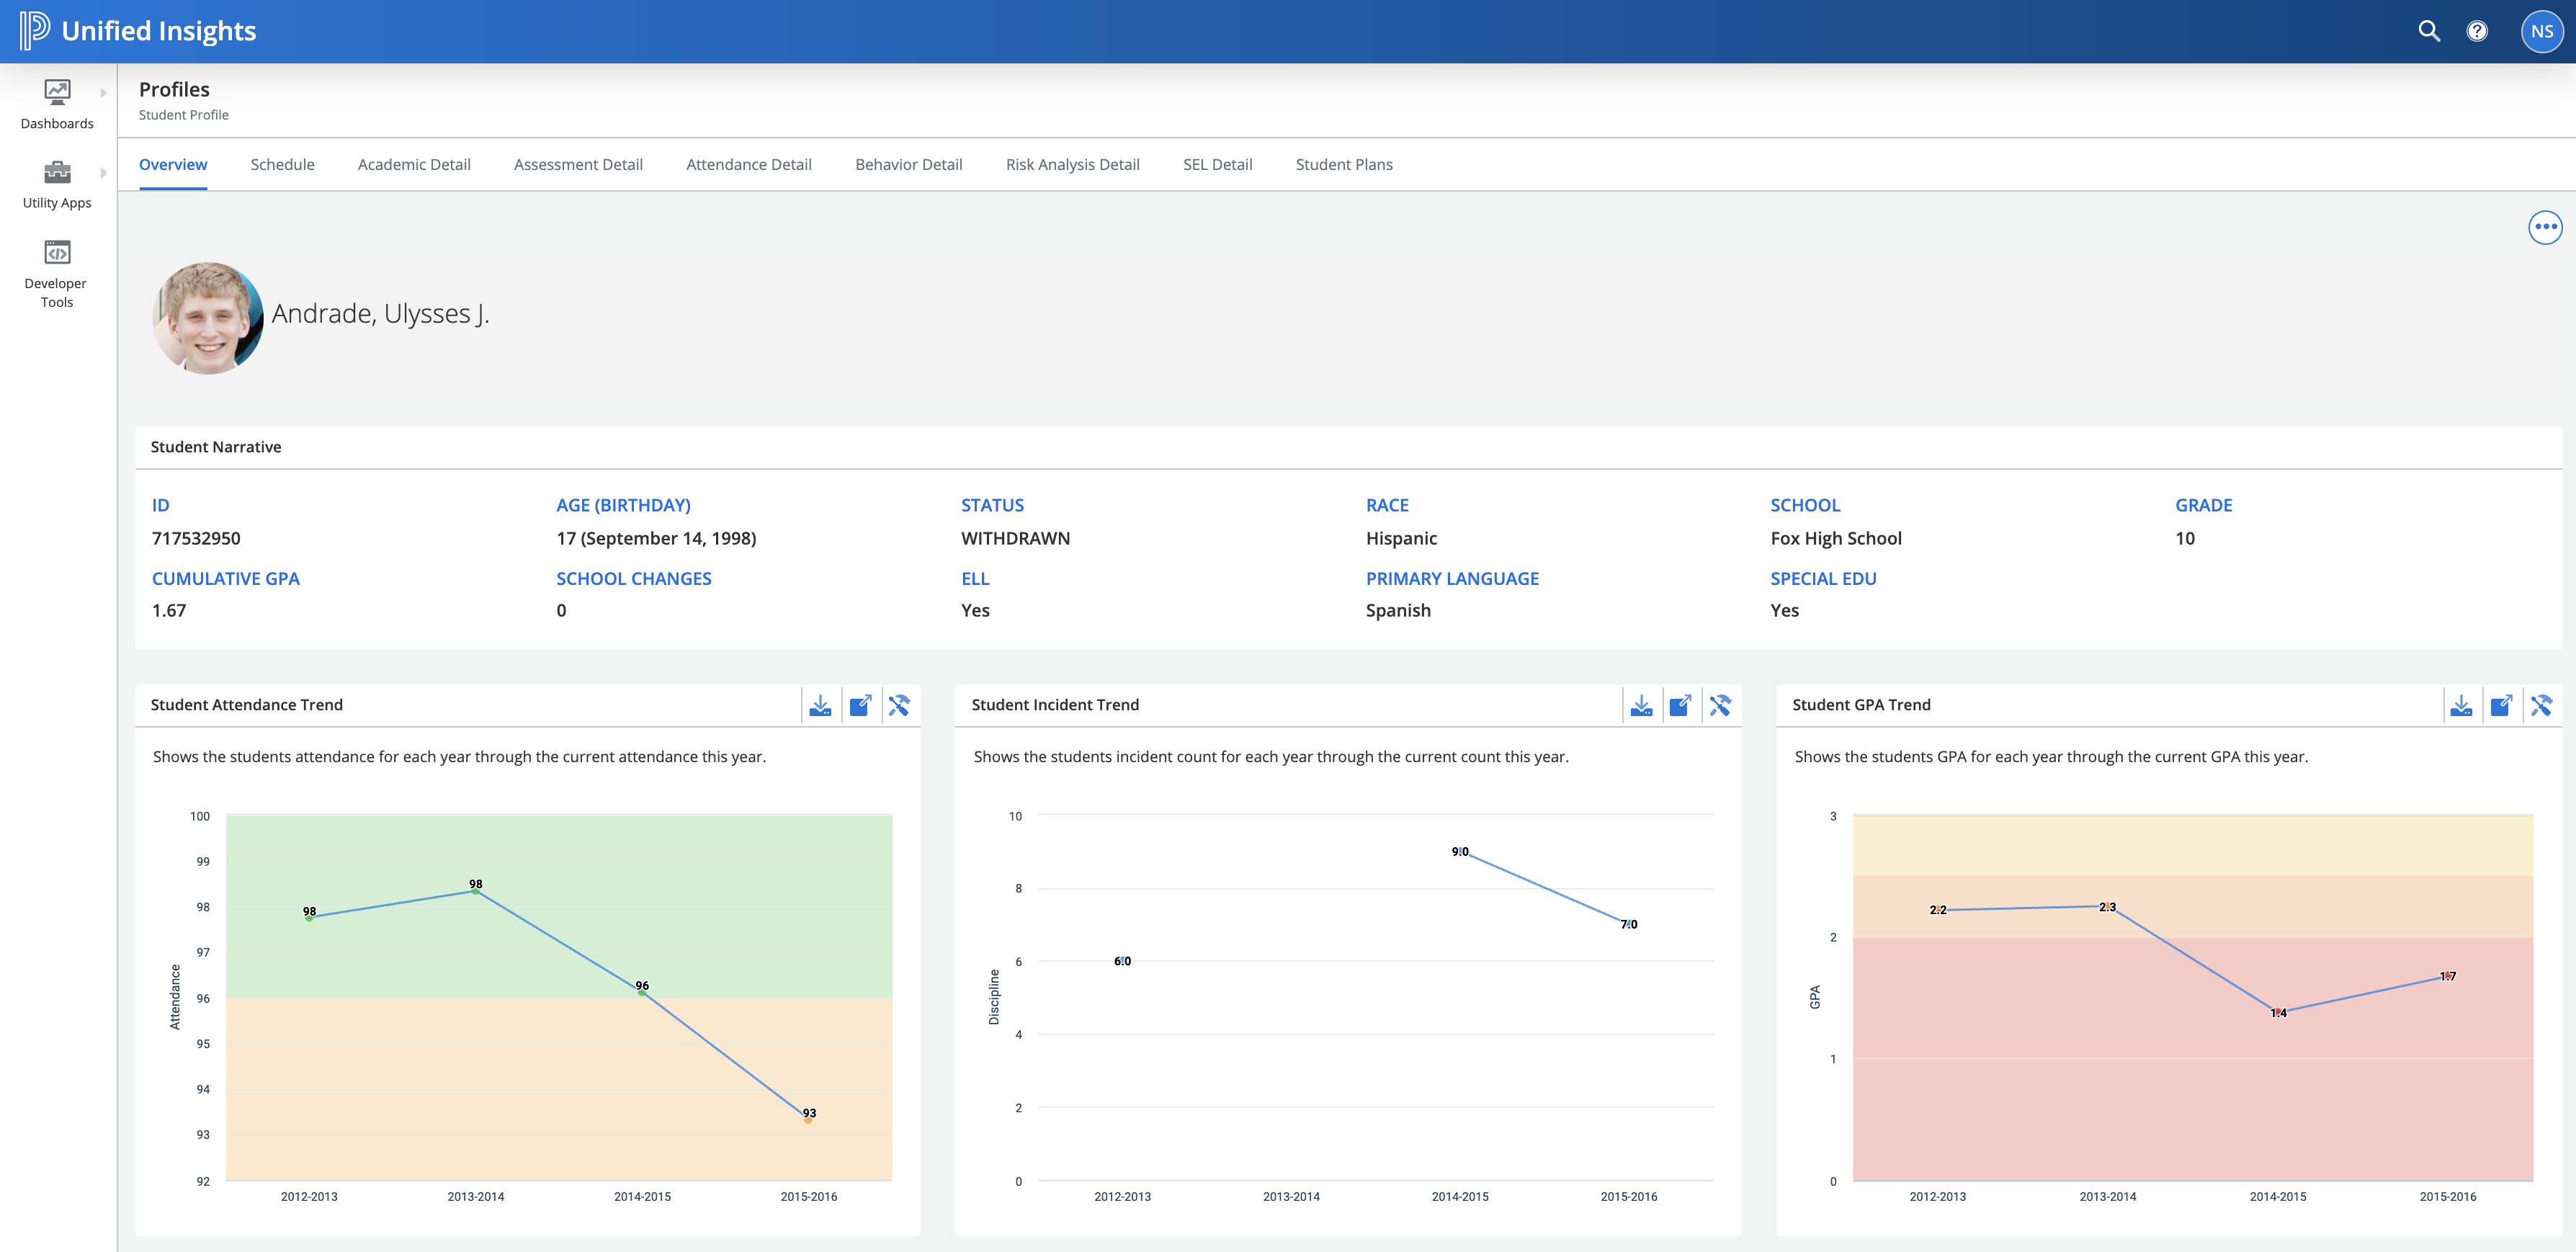Select the Dashboards icon in the sidebar
The width and height of the screenshot is (2576, 1252).
click(56, 94)
